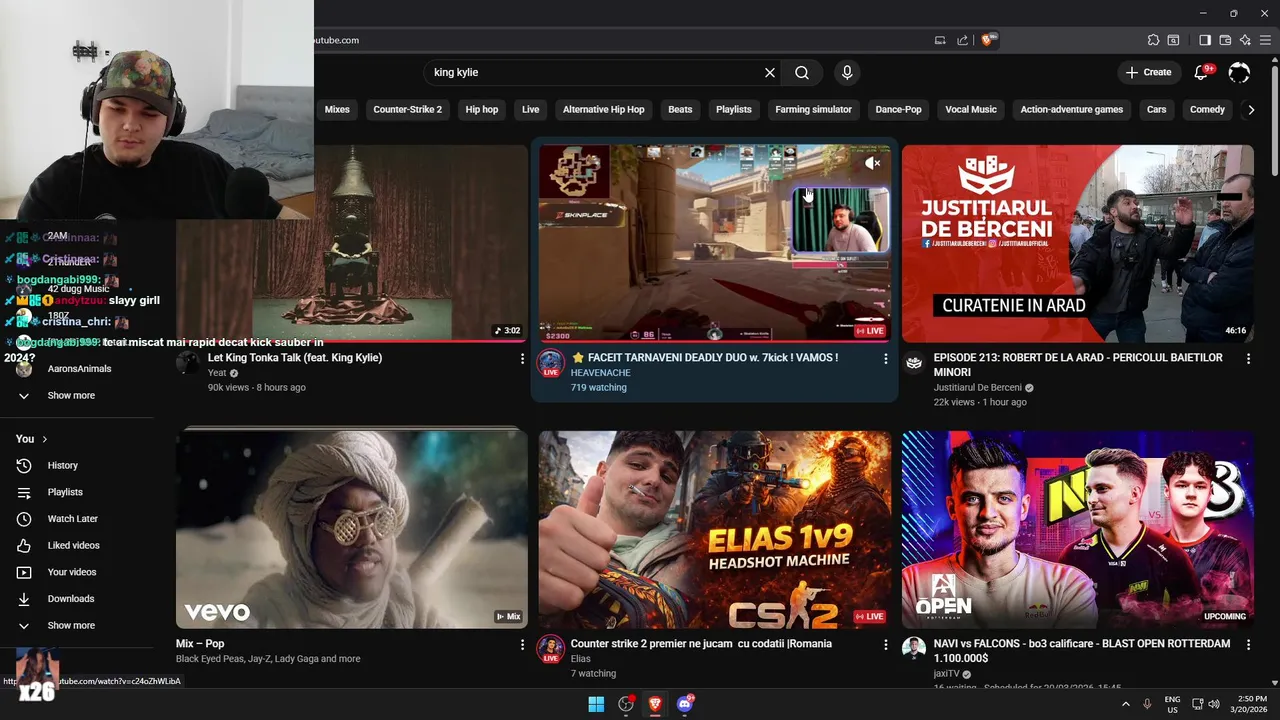Open options menu for NAVI vs FALCONS video

(x=1248, y=645)
